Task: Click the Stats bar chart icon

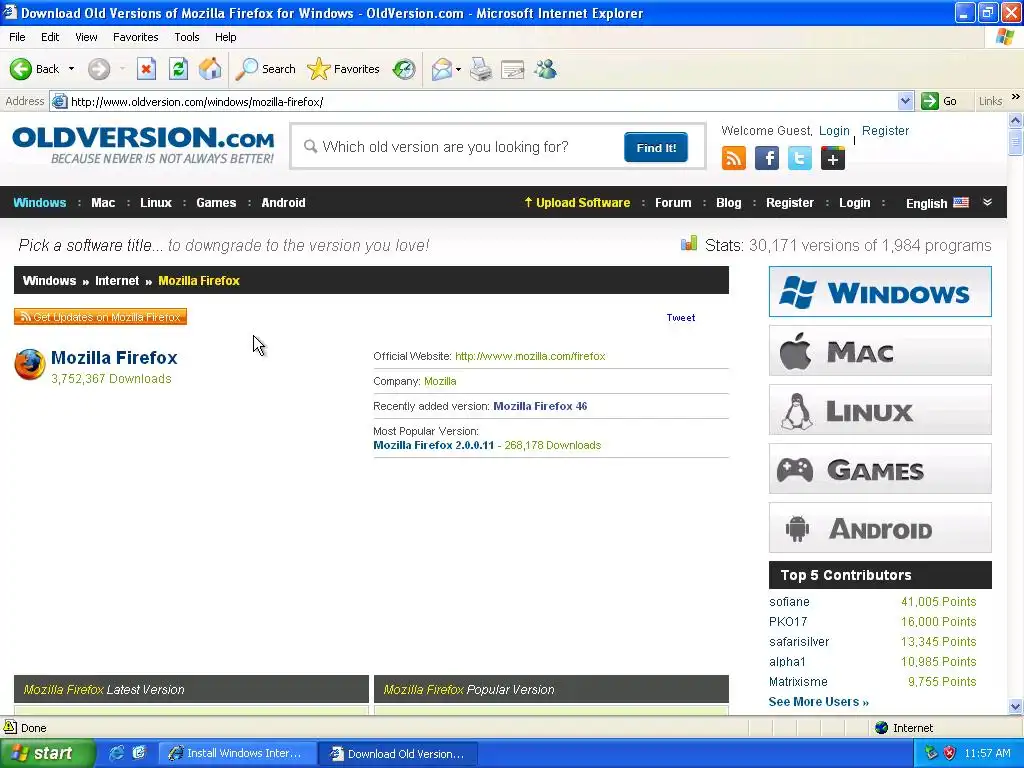Action: (688, 244)
